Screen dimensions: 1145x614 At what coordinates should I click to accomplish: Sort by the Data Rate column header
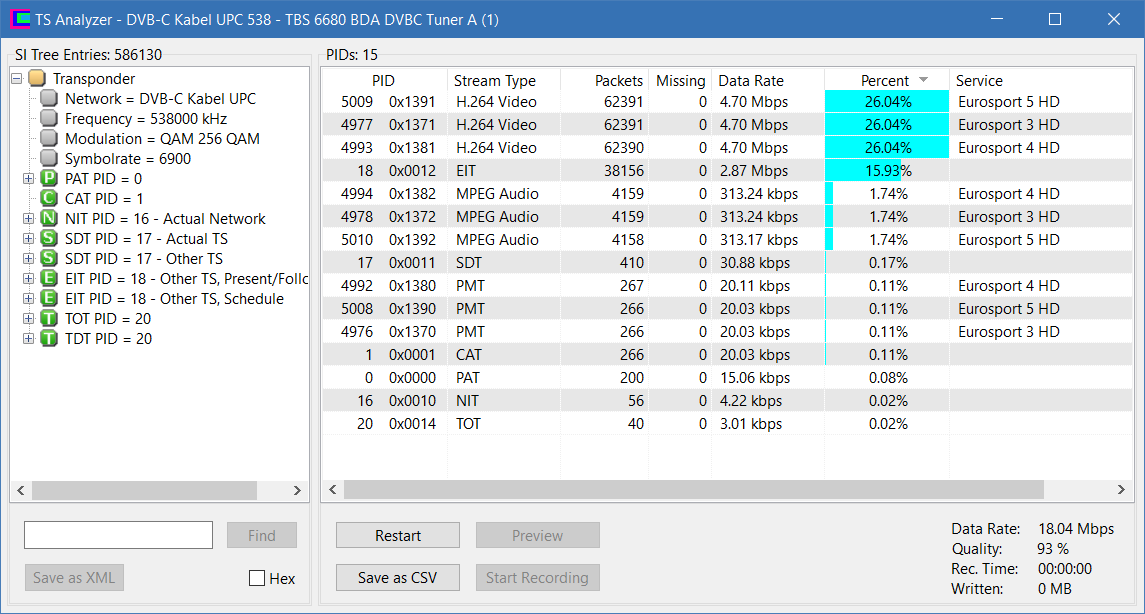coord(768,80)
